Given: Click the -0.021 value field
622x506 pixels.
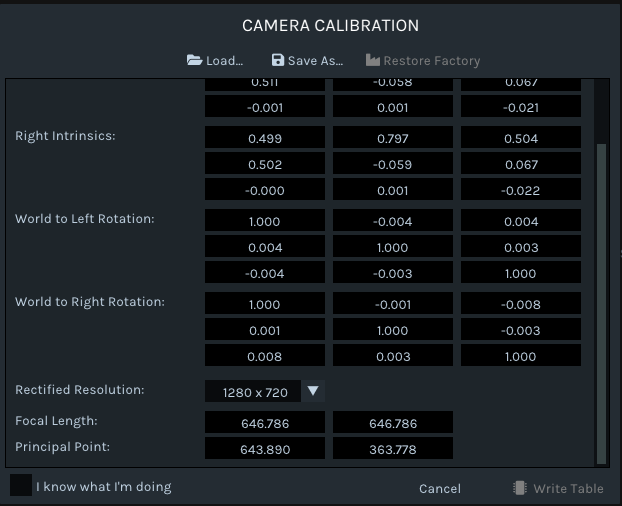Looking at the screenshot, I should pyautogui.click(x=521, y=106).
